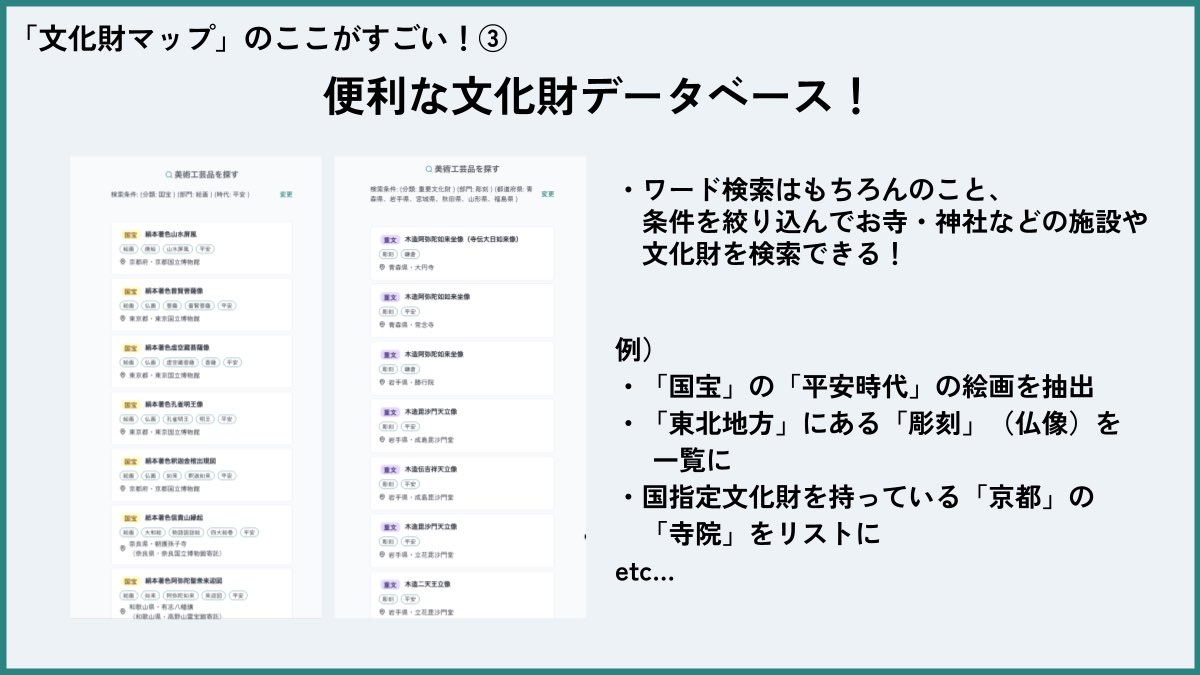Toggle the 平安 era tag on the 山水屏風 entry
The image size is (1200, 675).
click(x=206, y=247)
